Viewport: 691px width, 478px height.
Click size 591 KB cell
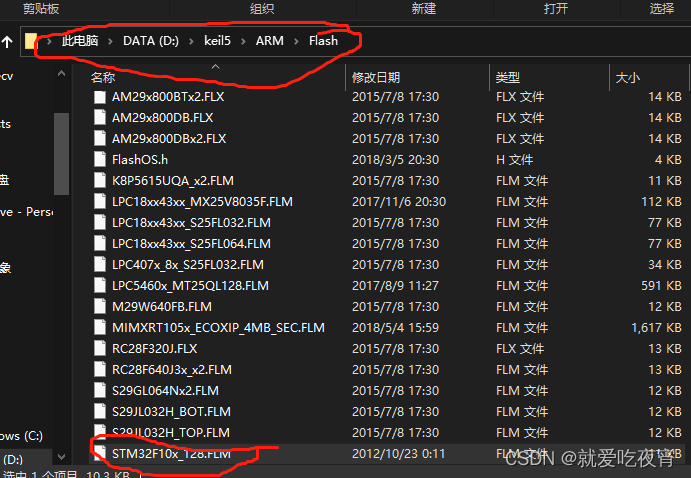(661, 285)
